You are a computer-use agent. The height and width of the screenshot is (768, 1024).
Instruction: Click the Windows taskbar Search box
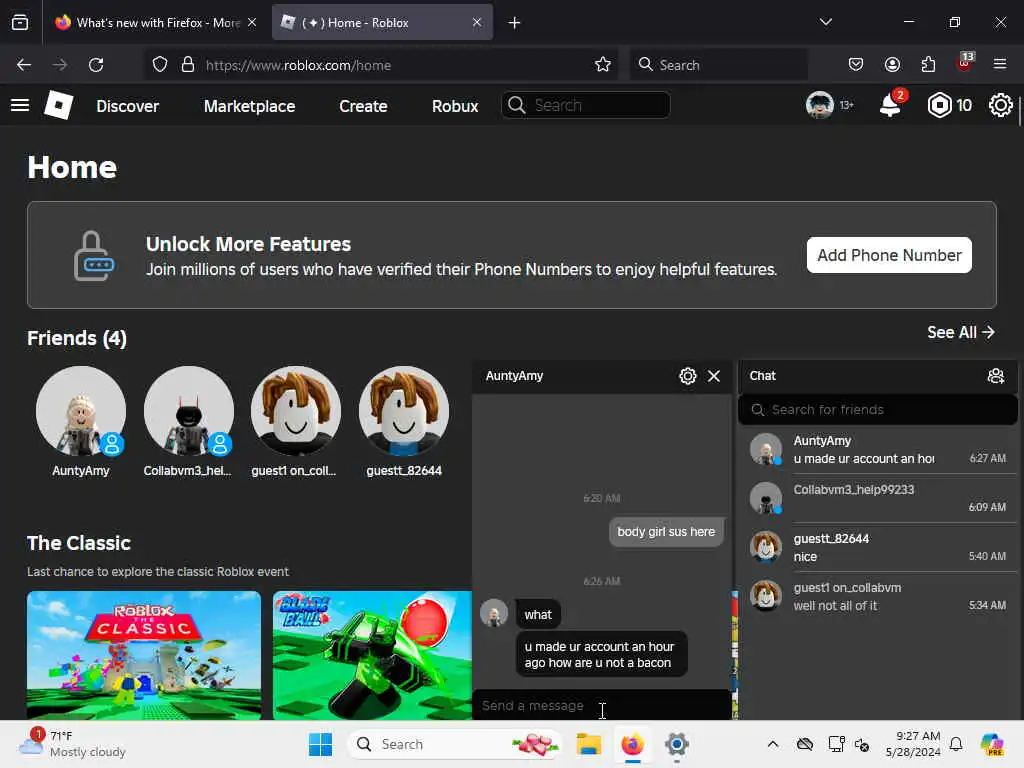[x=454, y=744]
